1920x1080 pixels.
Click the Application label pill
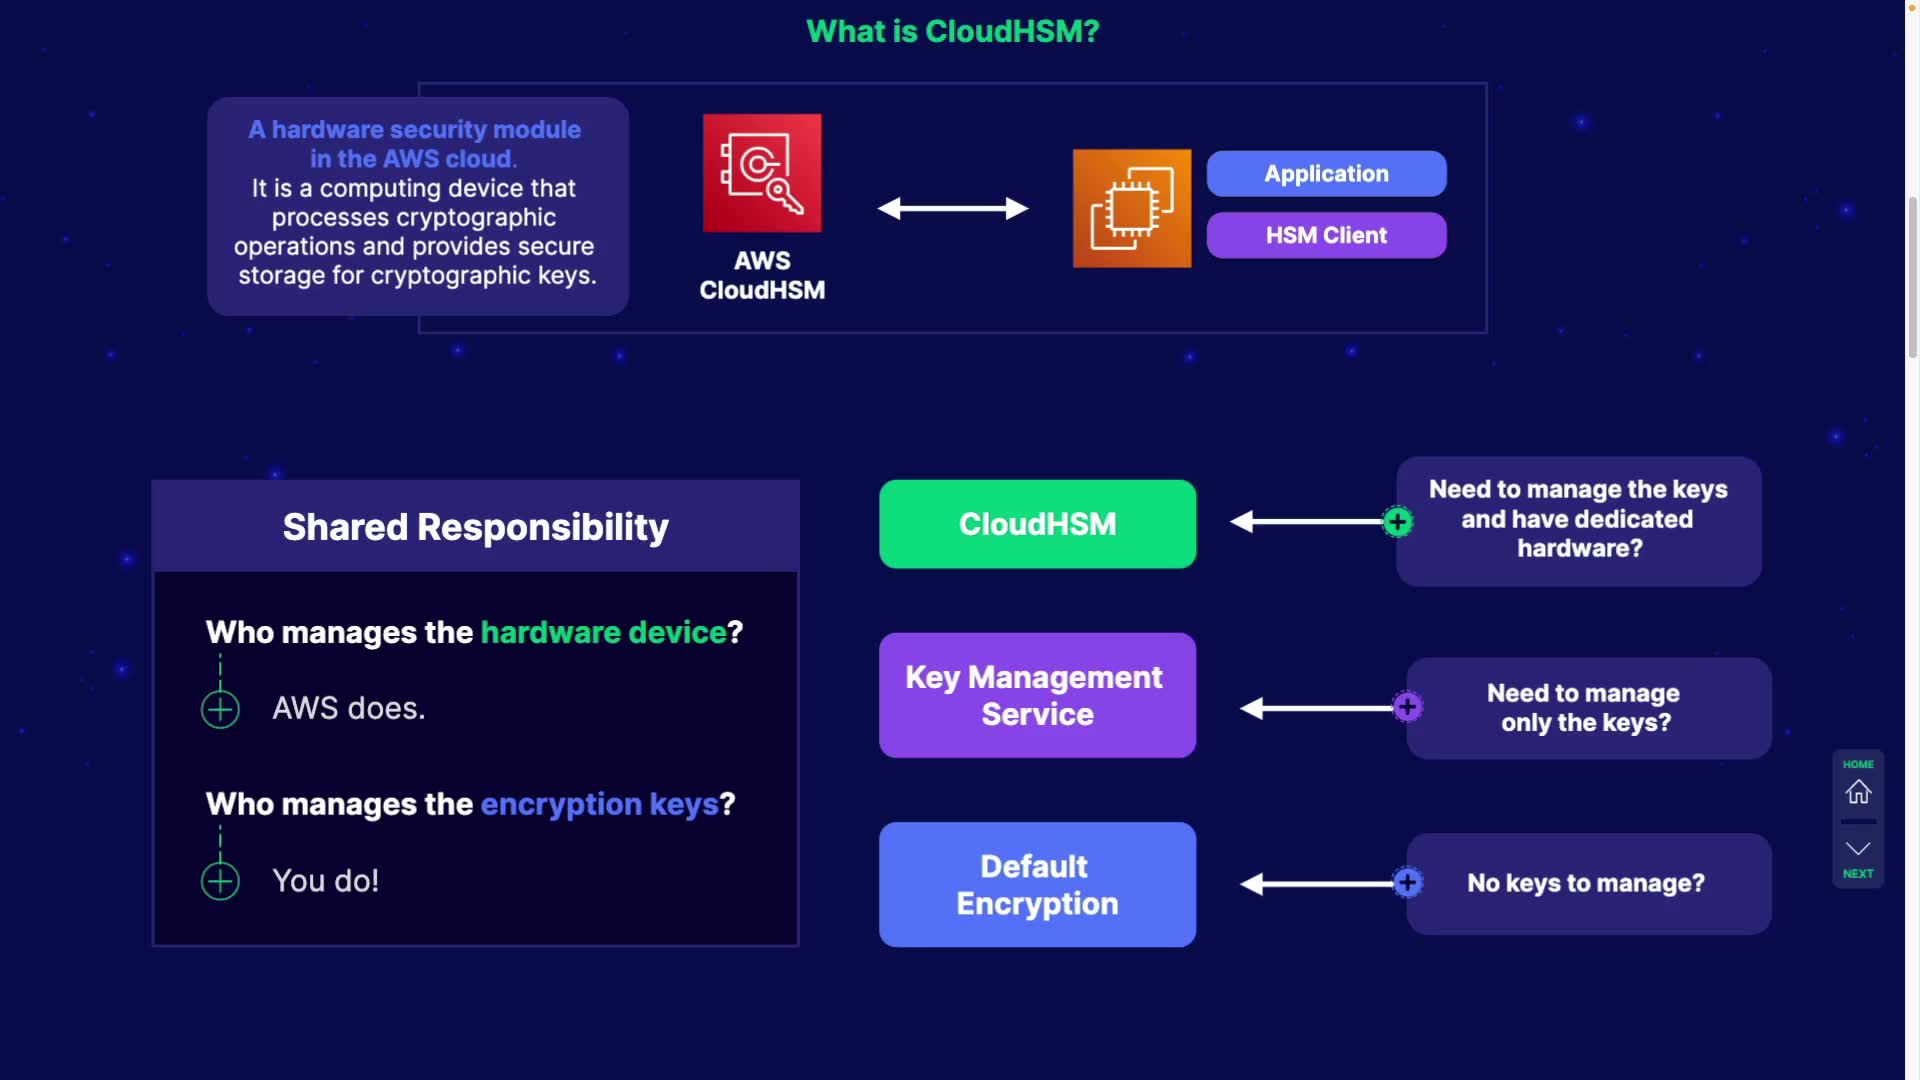click(1326, 174)
